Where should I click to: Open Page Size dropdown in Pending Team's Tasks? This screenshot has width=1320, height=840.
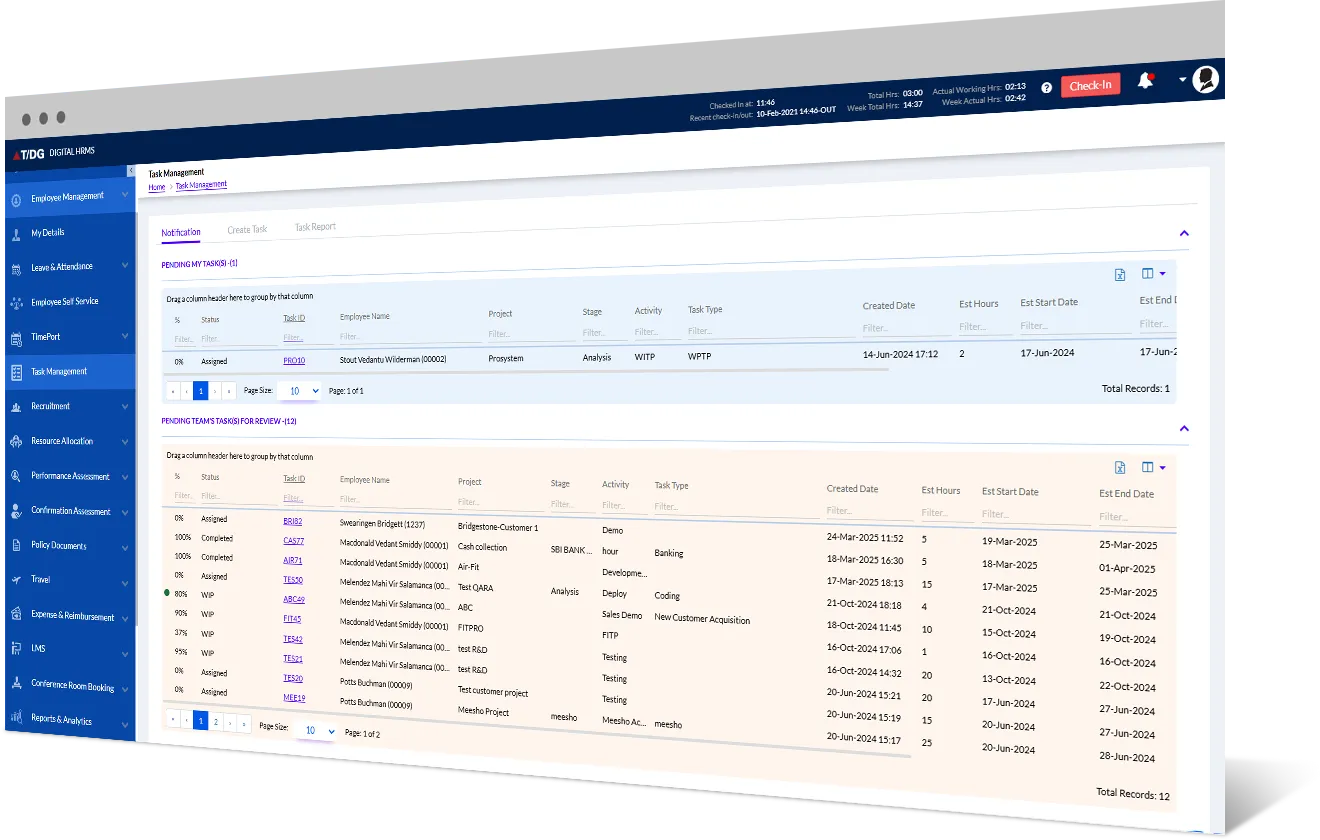(316, 731)
